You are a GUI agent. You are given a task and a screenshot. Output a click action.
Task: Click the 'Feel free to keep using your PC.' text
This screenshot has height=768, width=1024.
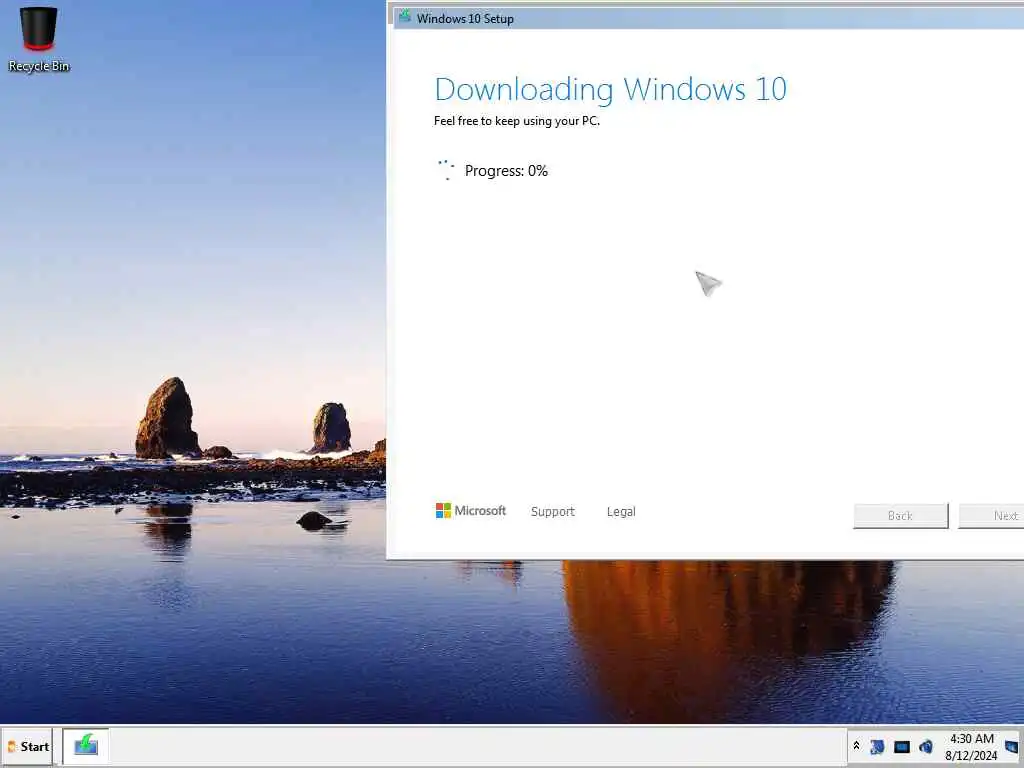coord(517,121)
